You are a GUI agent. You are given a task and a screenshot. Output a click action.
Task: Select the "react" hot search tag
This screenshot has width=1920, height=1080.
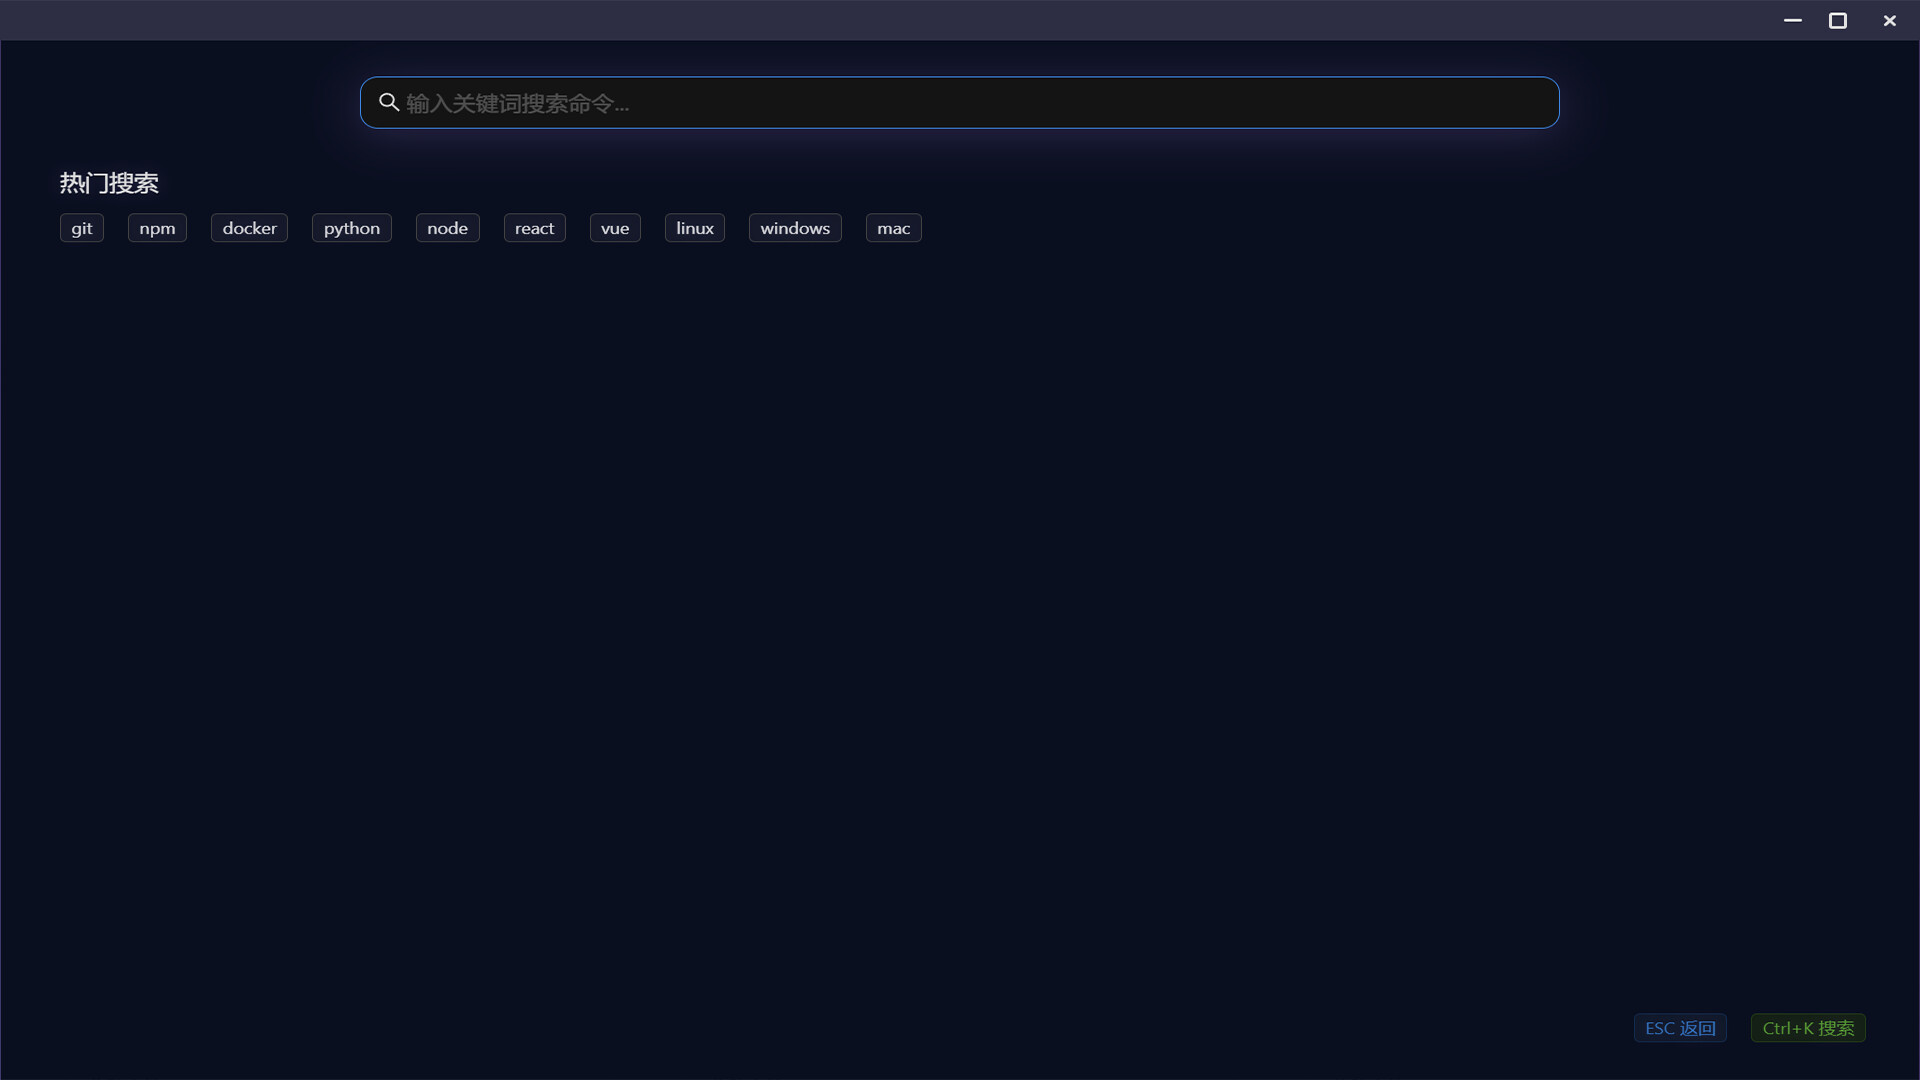click(534, 227)
